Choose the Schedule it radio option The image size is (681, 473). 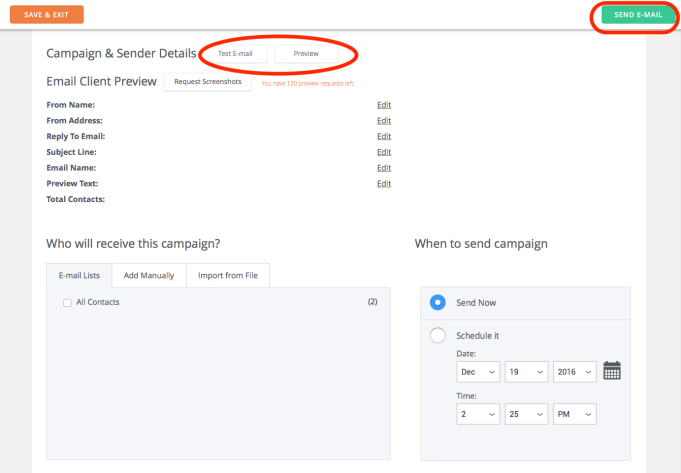point(437,336)
